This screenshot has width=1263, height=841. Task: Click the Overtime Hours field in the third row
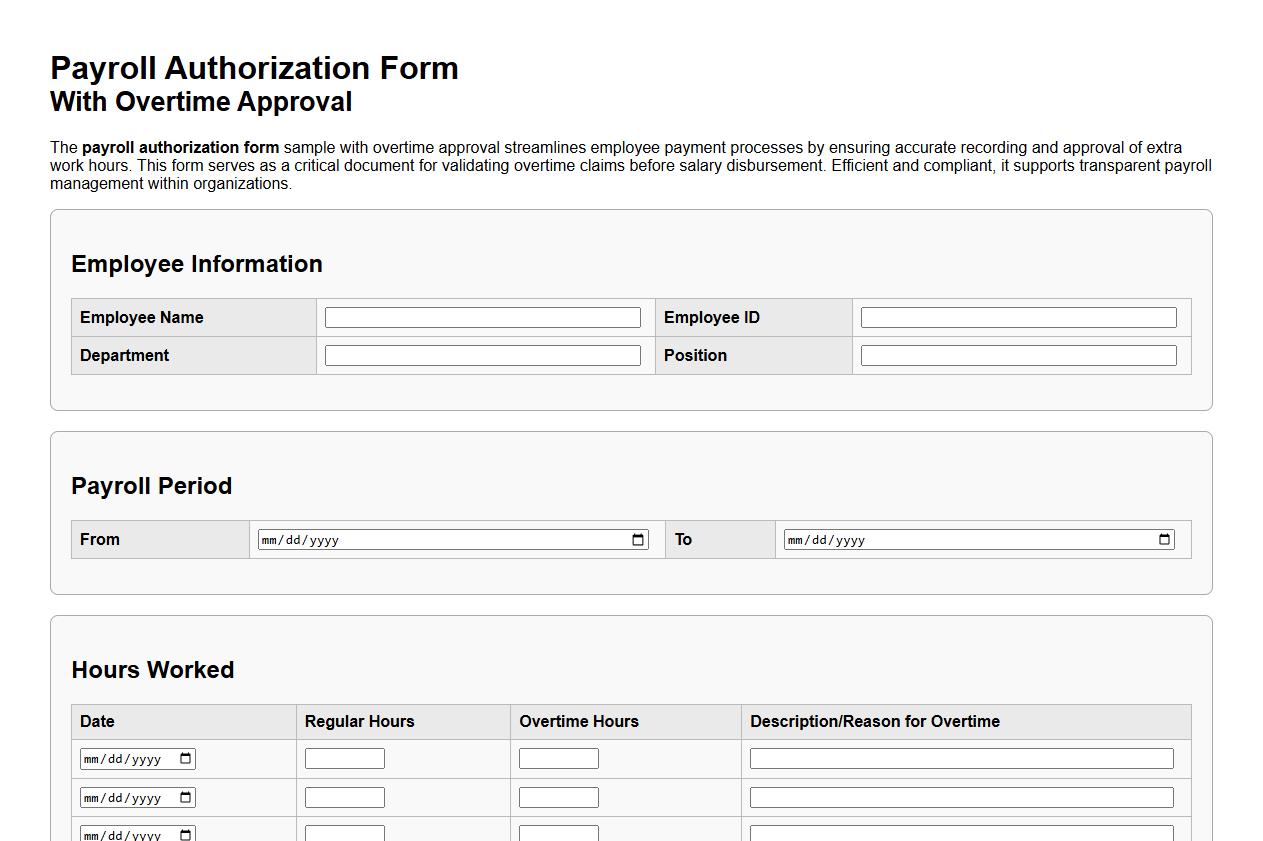558,833
